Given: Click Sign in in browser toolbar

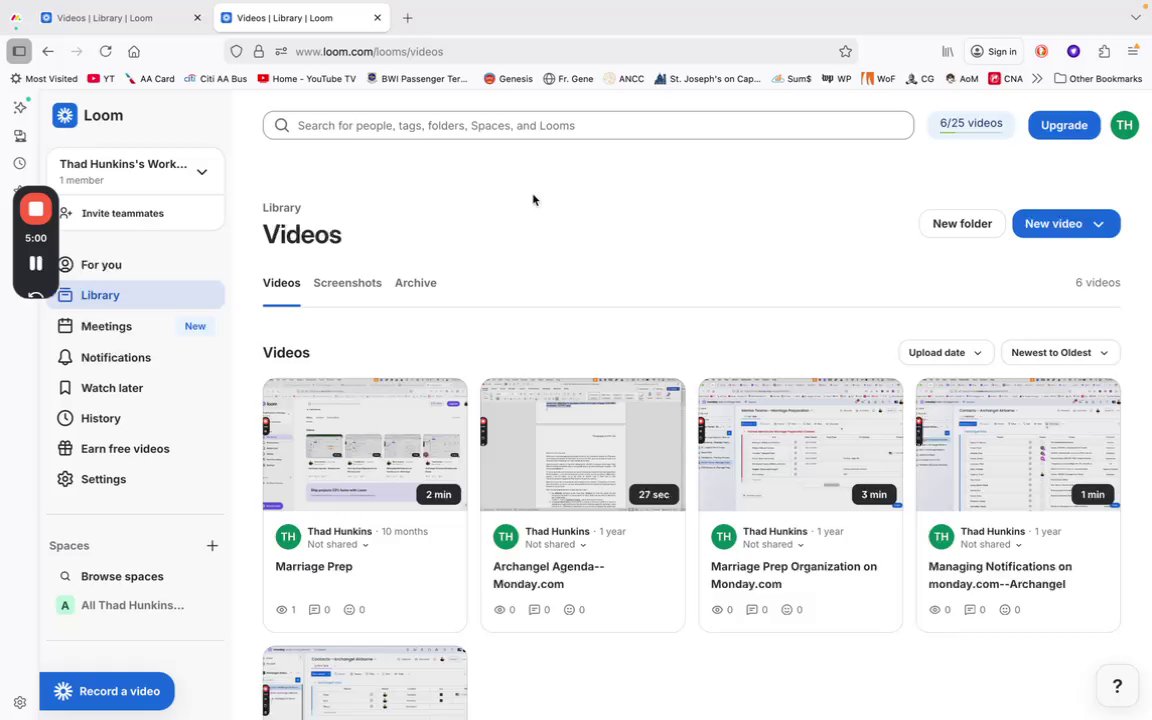Looking at the screenshot, I should coord(993,51).
